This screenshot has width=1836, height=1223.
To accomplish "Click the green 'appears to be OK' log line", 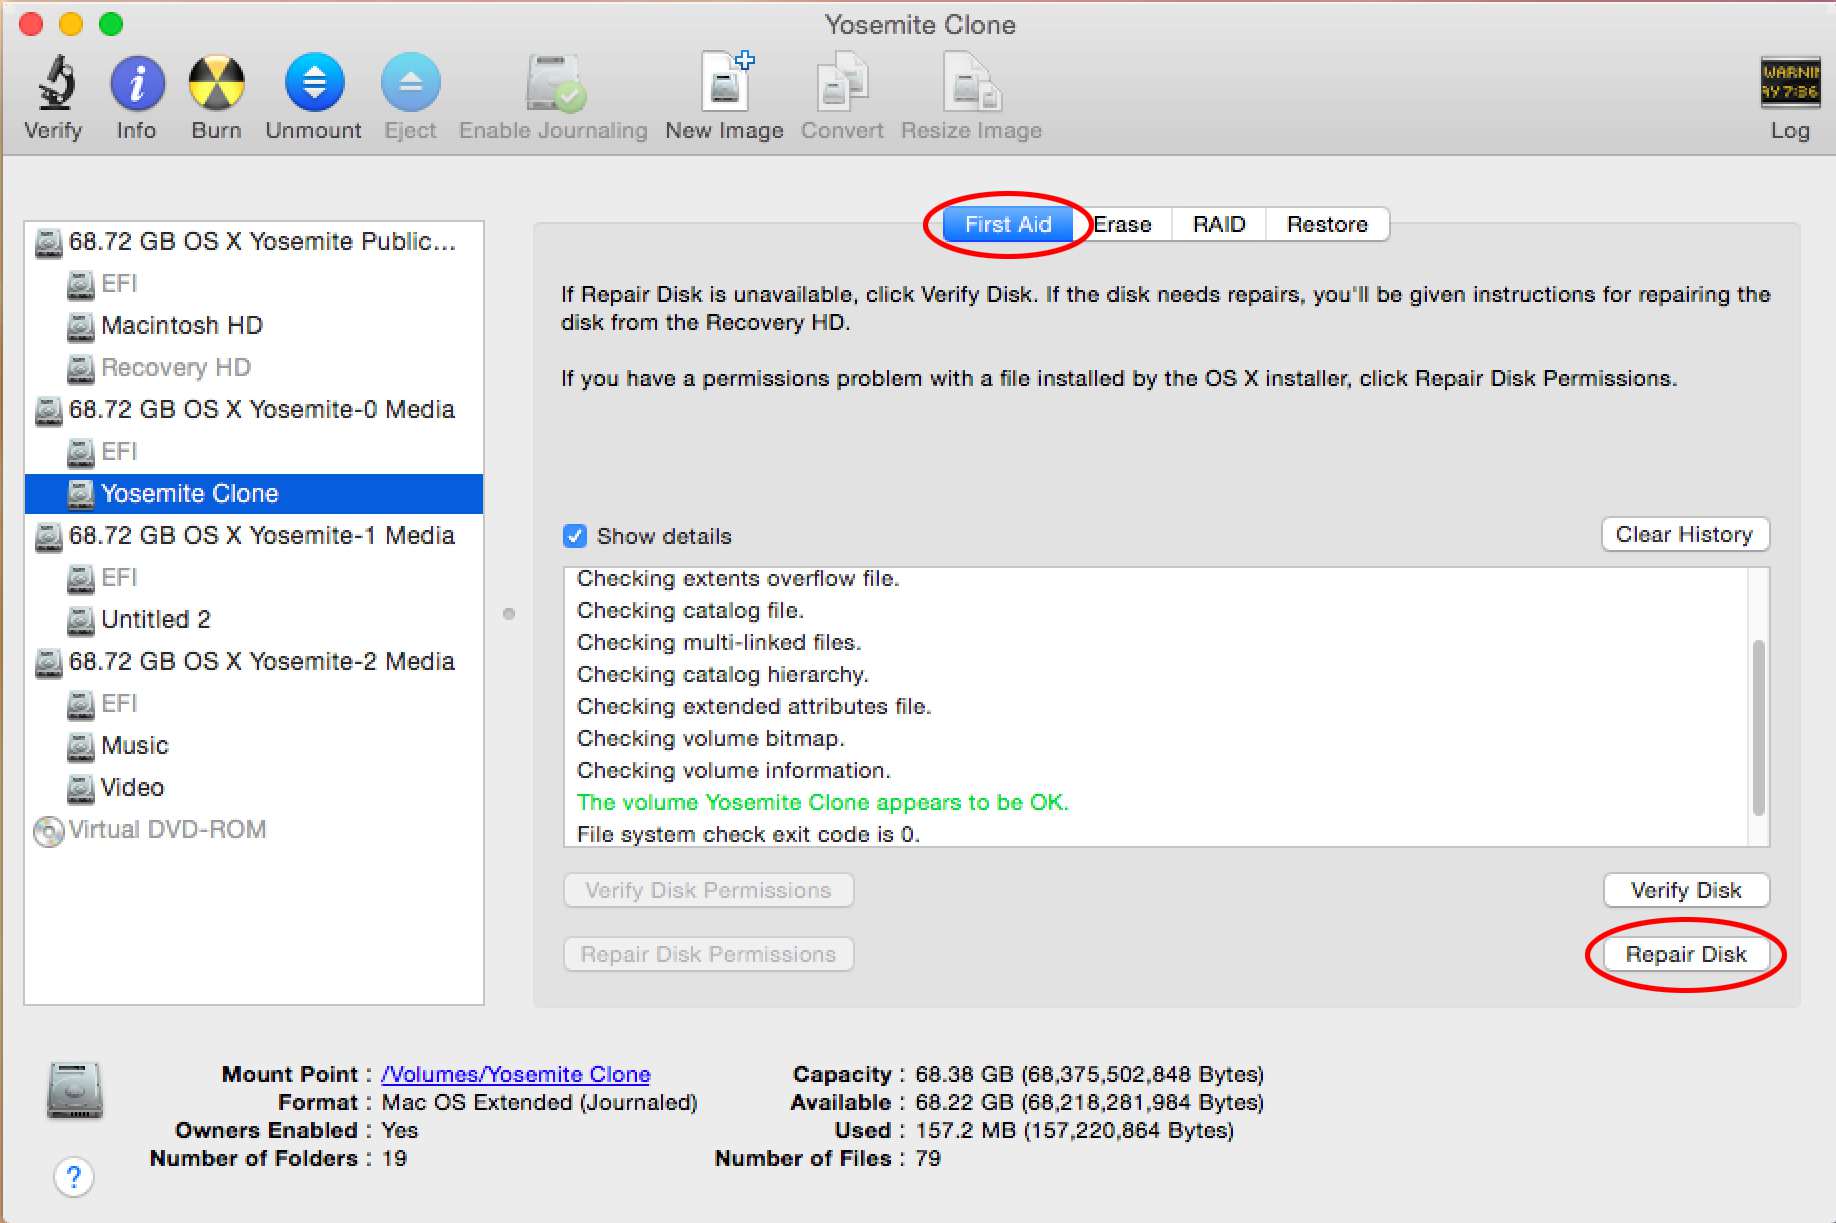I will click(823, 803).
